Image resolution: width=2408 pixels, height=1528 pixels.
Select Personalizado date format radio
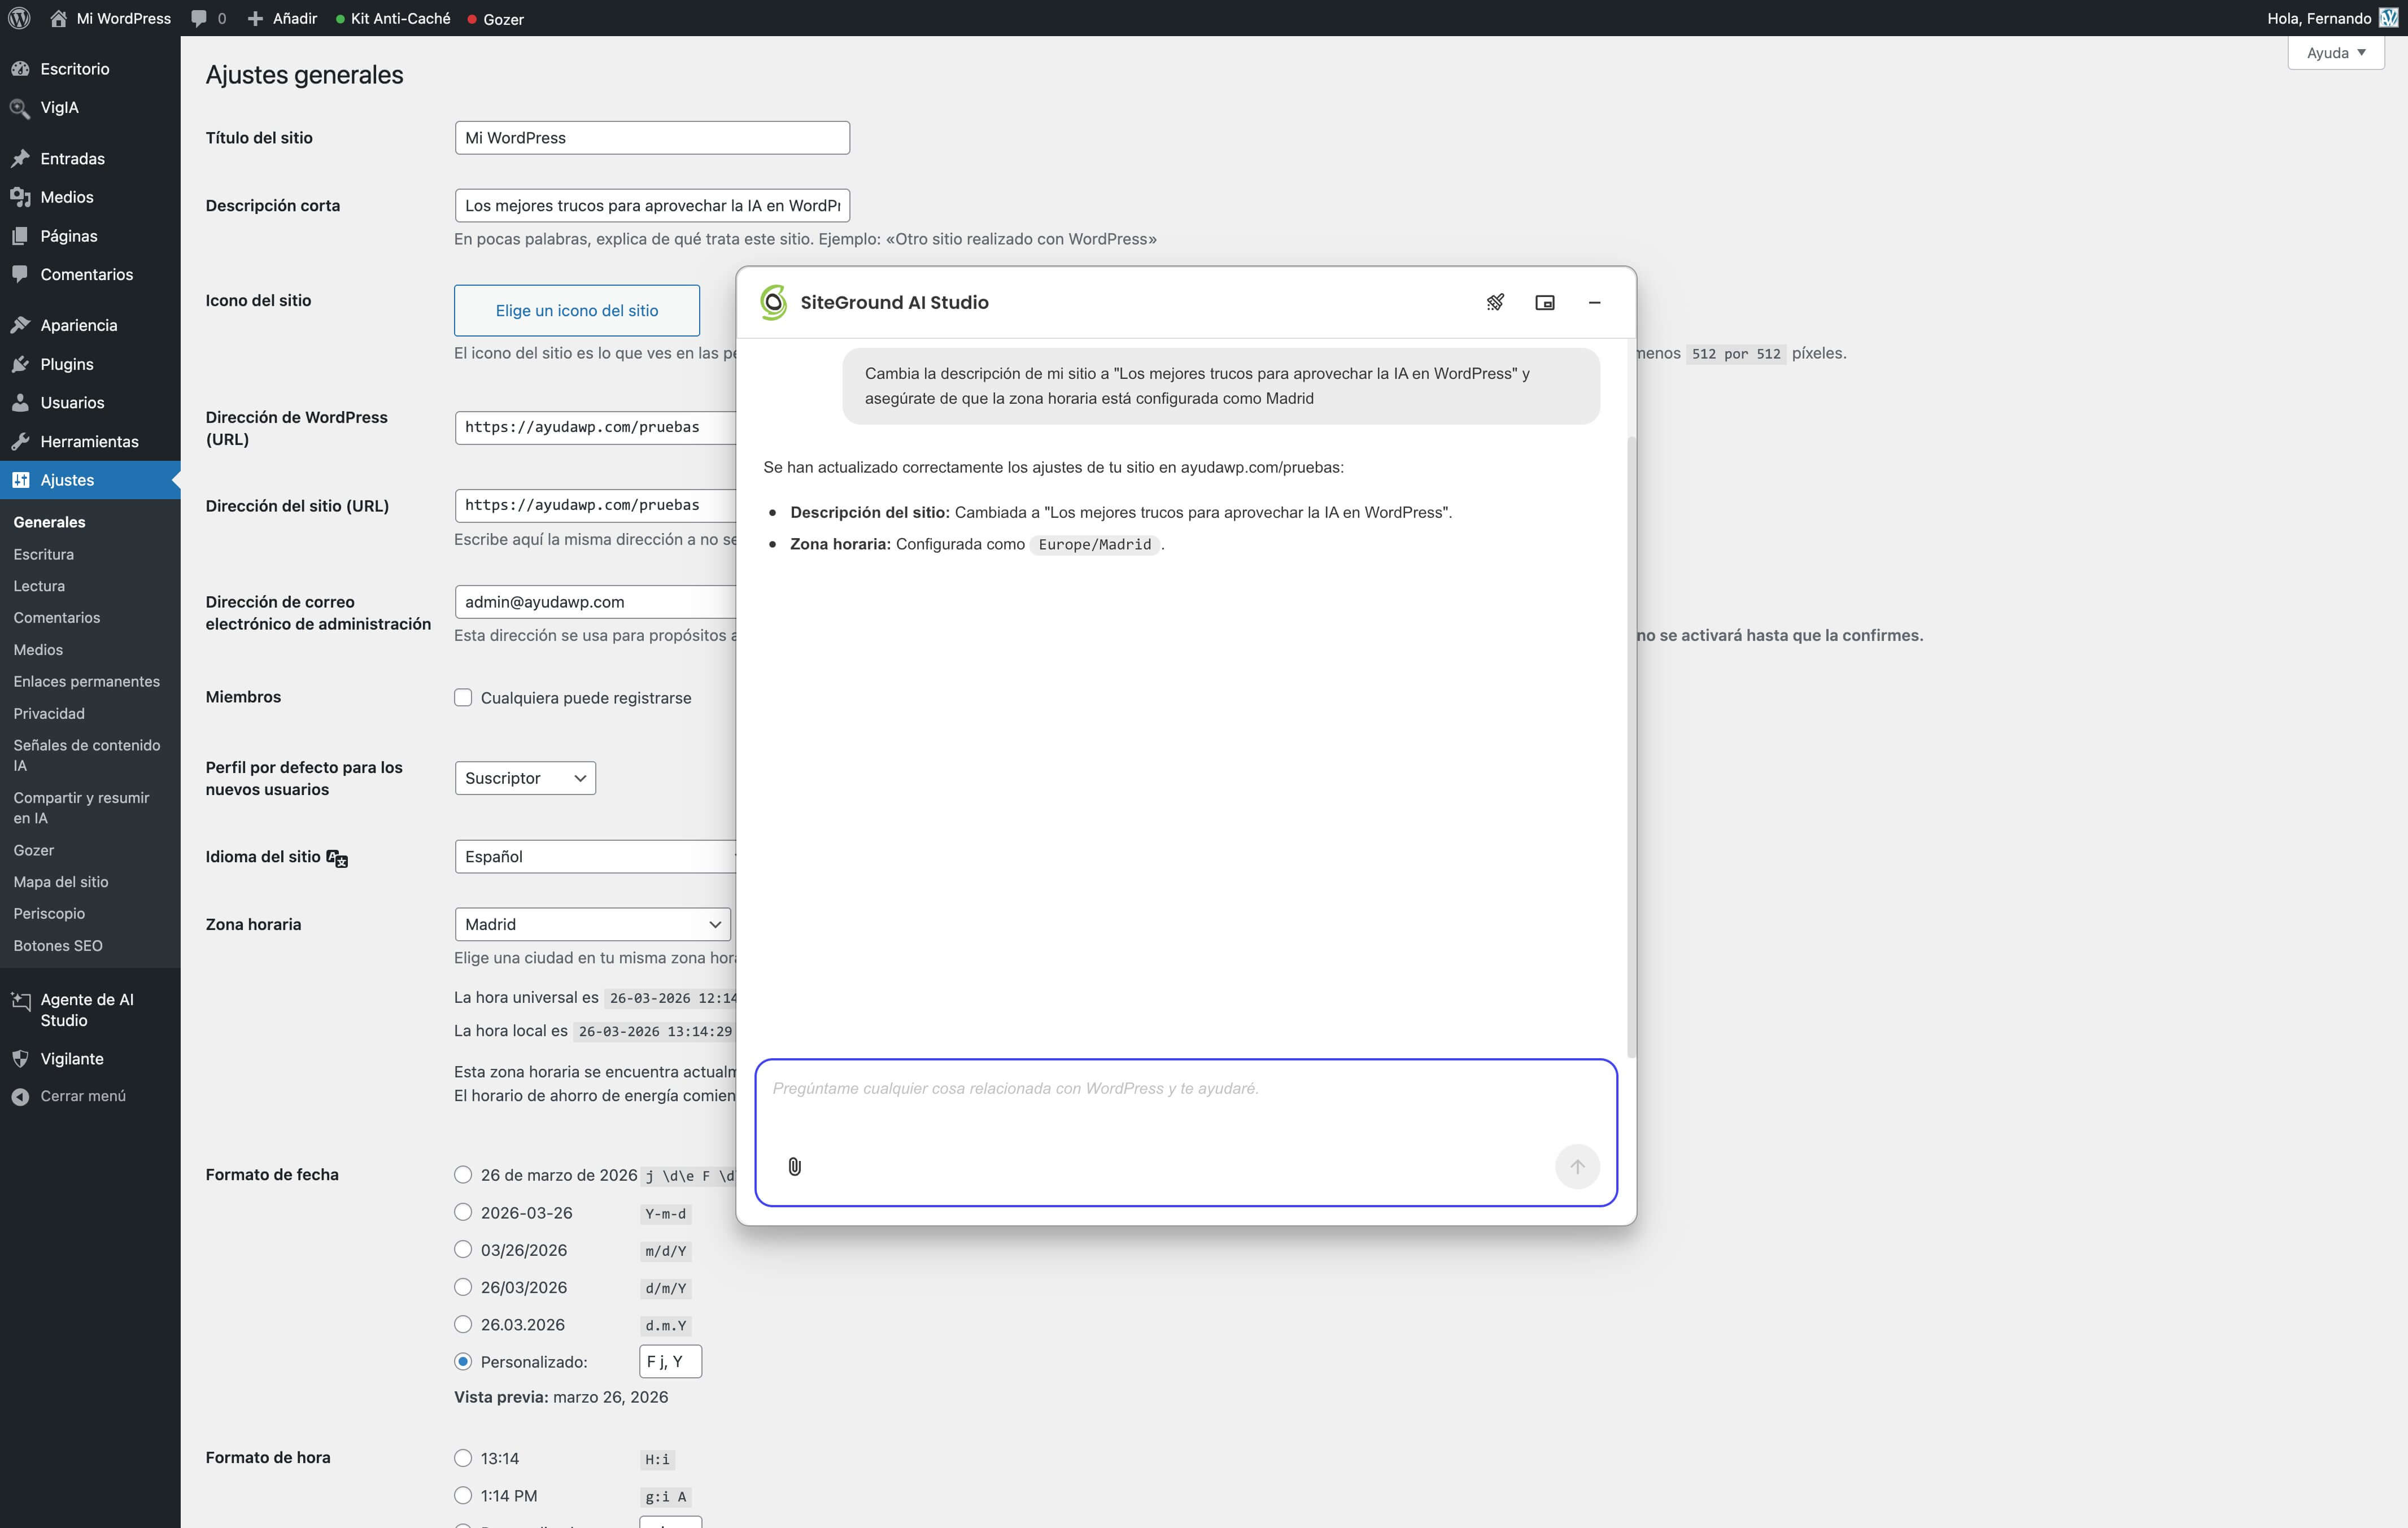point(463,1361)
